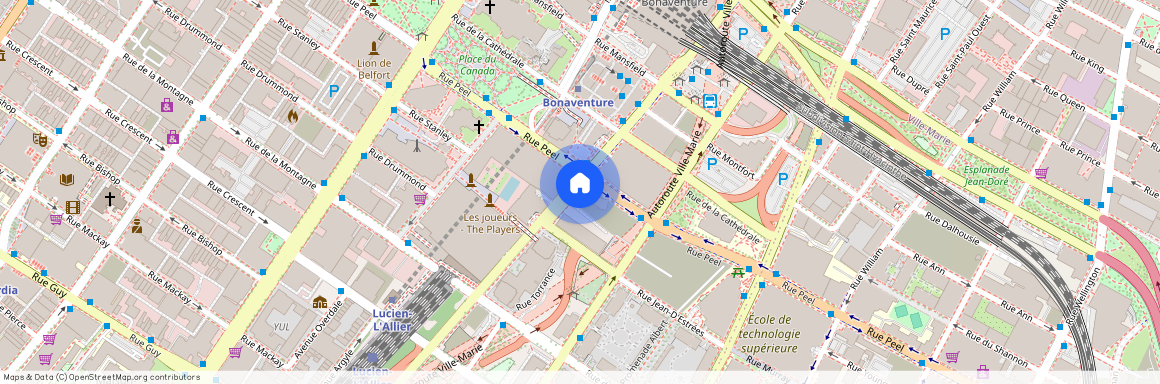Viewport: 1160px width, 384px height.
Task: Select the parking icon near Rue Saint Maurice
Action: click(944, 33)
